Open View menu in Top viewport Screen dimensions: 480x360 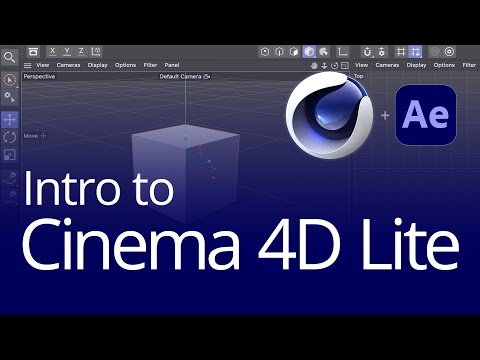click(361, 65)
